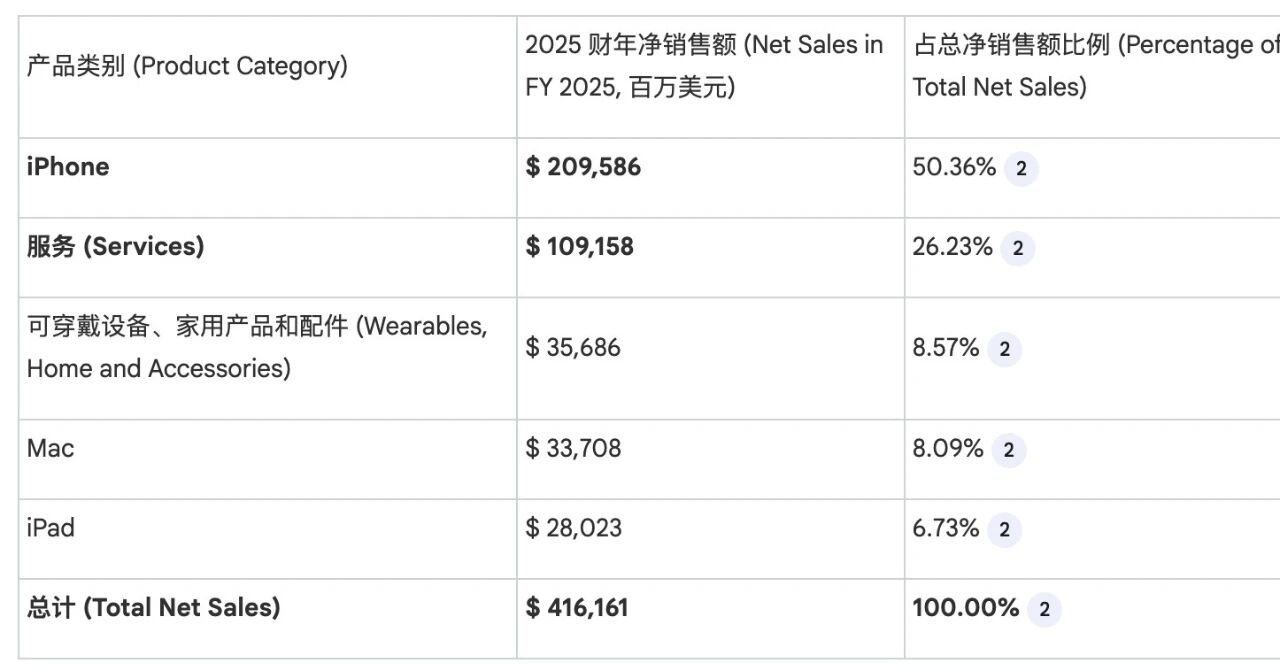This screenshot has width=1280, height=672.
Task: Click source badge beside 100.00%
Action: pyautogui.click(x=1044, y=609)
